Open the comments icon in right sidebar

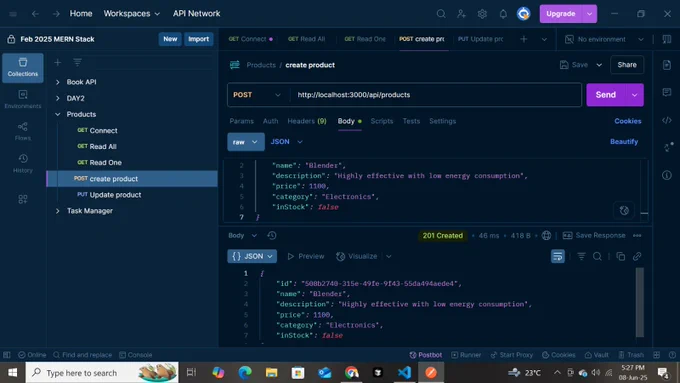(667, 92)
